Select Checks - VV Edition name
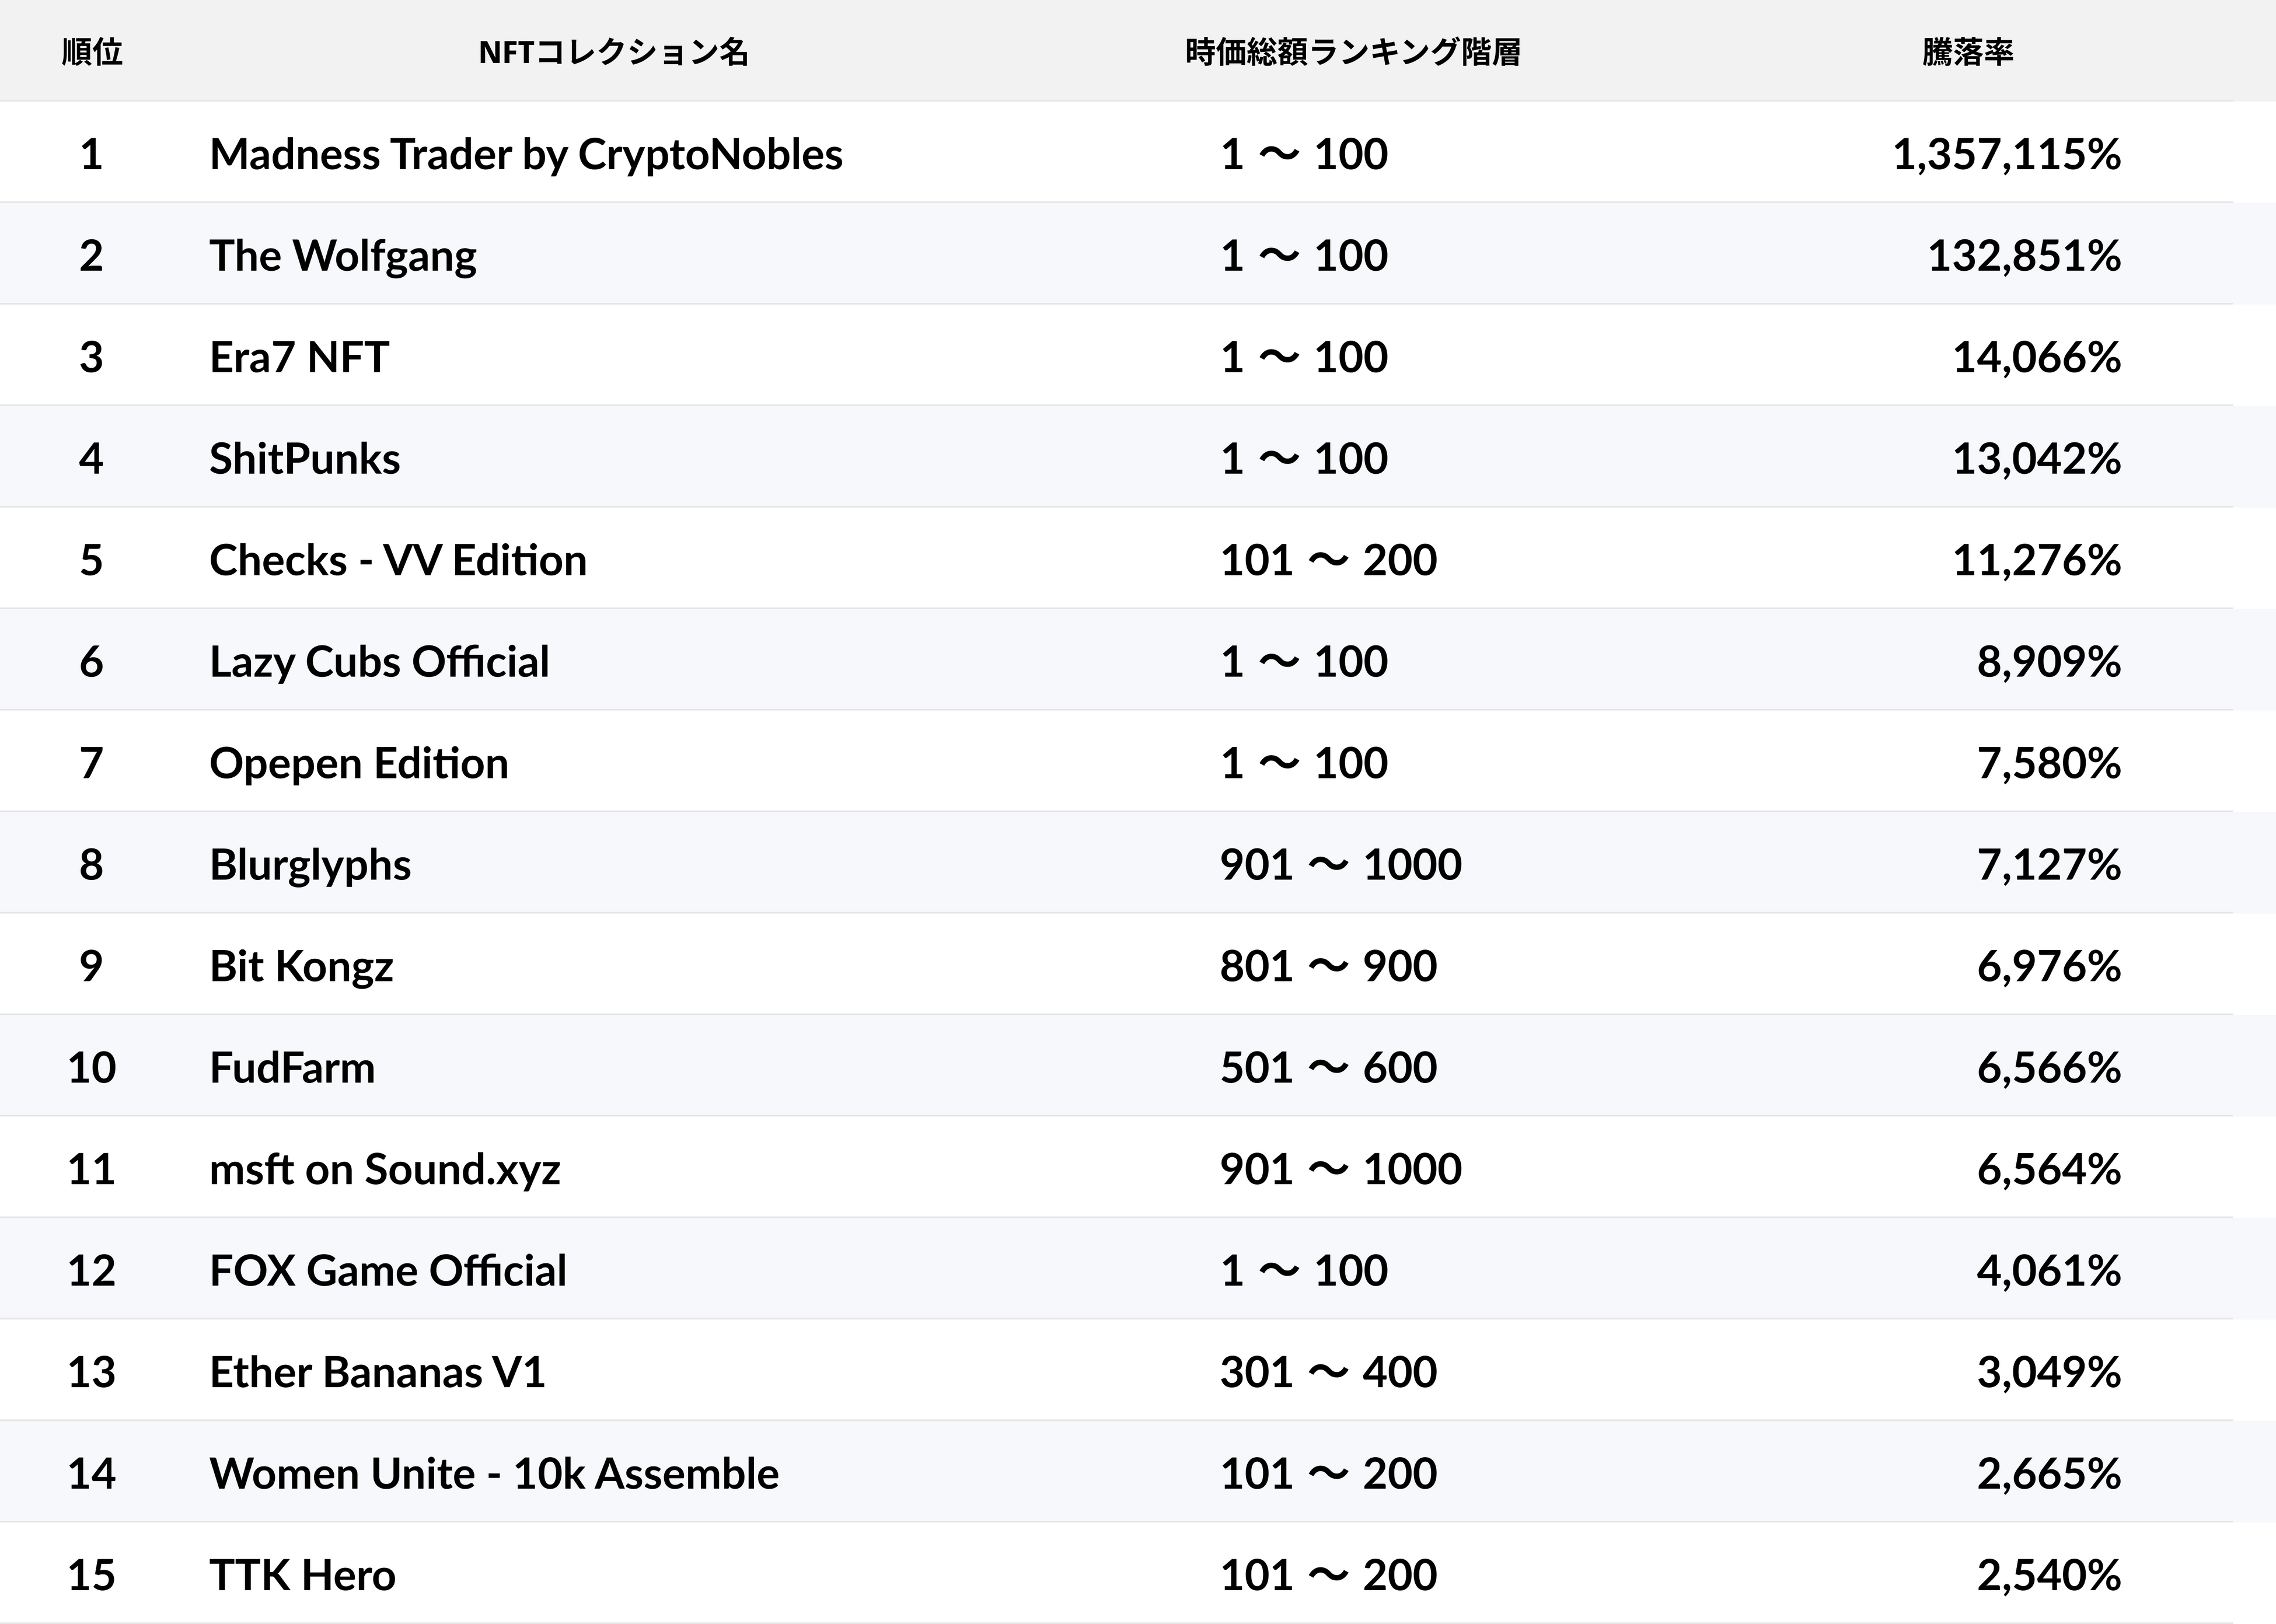 click(398, 560)
